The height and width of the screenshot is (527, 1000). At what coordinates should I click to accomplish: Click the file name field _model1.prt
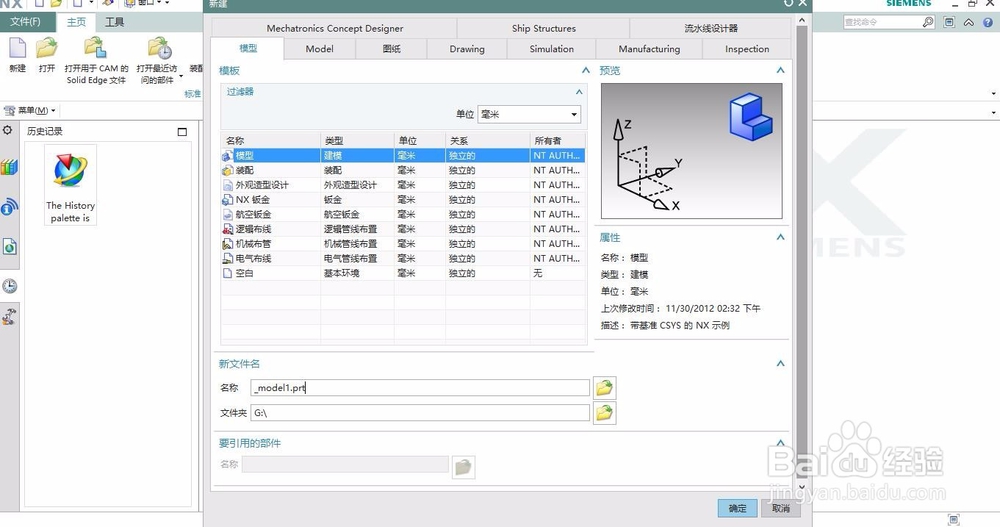(420, 387)
